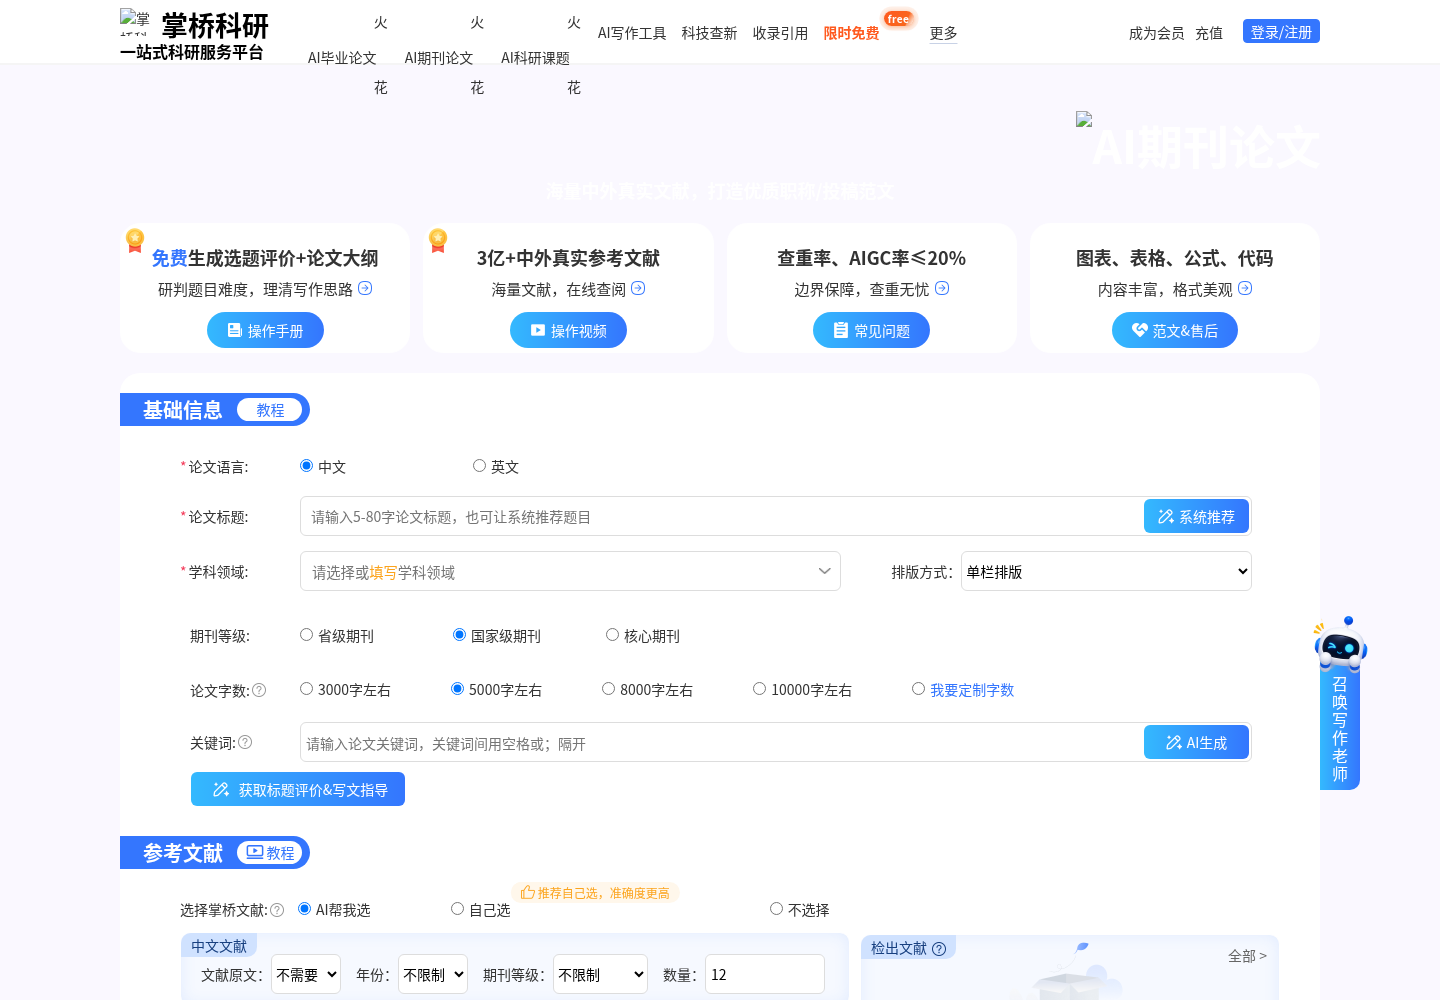Screen dimensions: 1440x1000
Task: Summon the robot writing teacher
Action: click(1340, 704)
